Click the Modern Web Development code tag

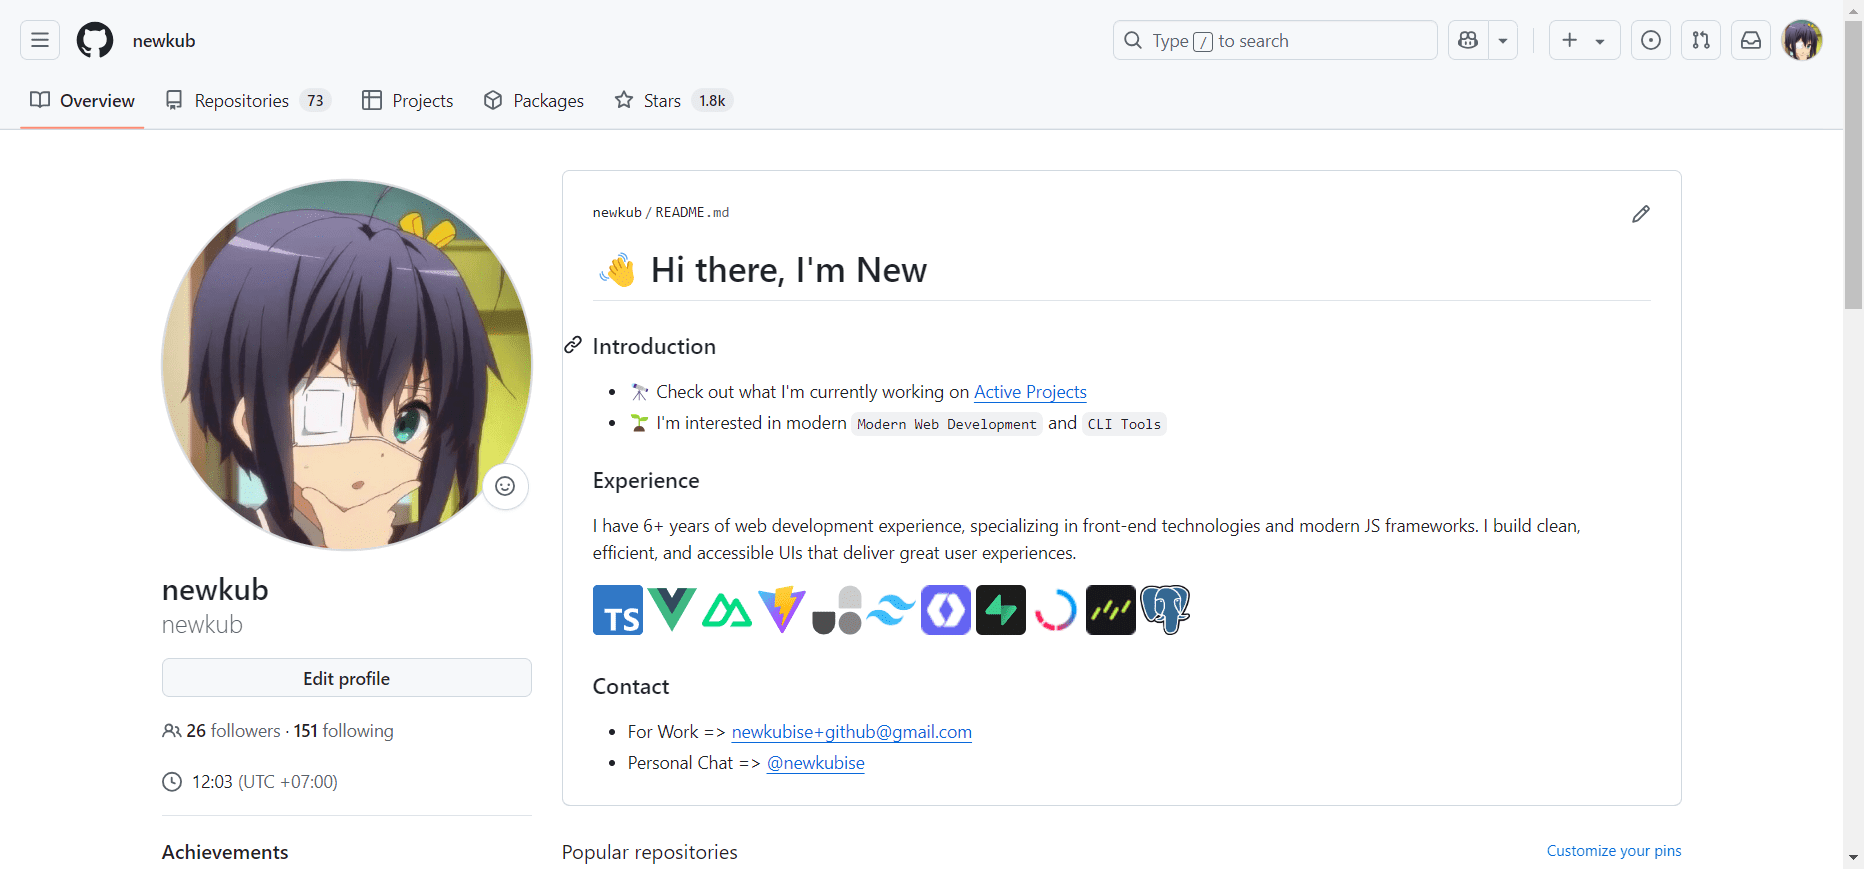pos(947,424)
